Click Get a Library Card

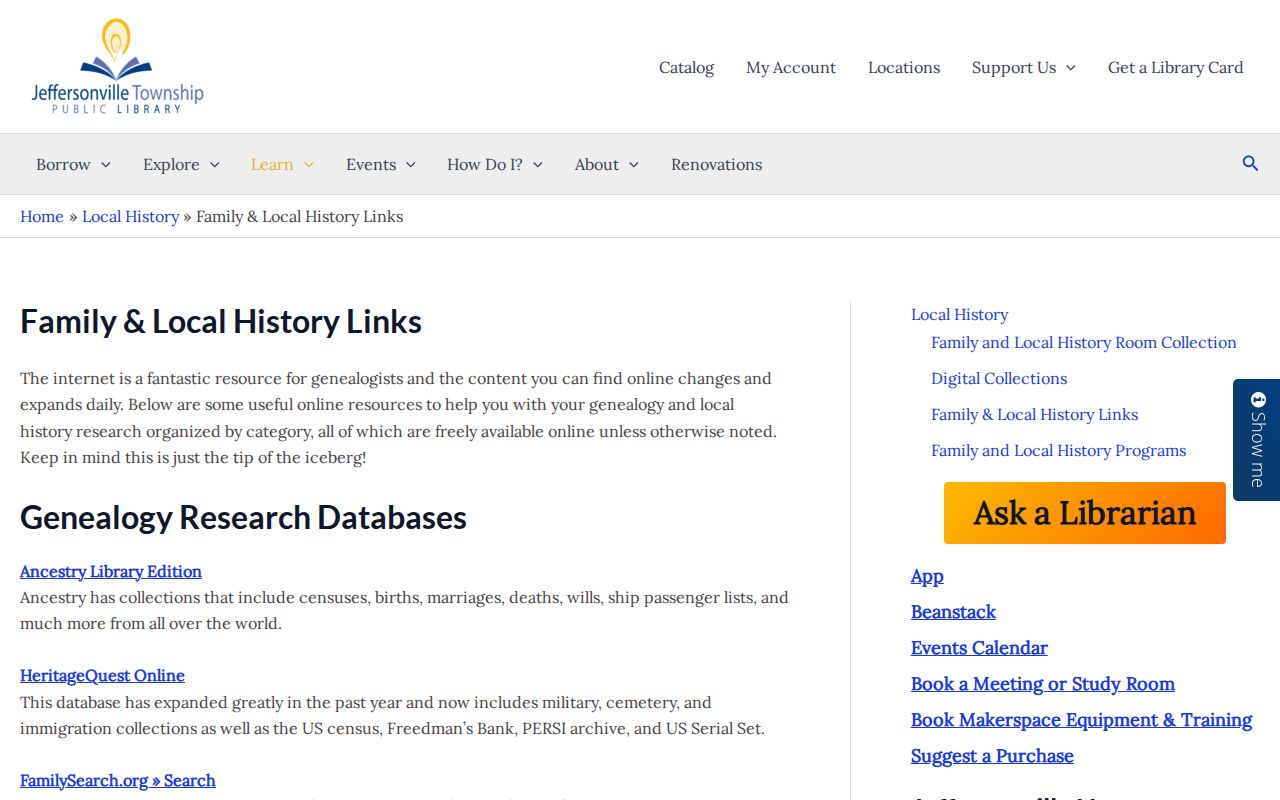pyautogui.click(x=1176, y=67)
